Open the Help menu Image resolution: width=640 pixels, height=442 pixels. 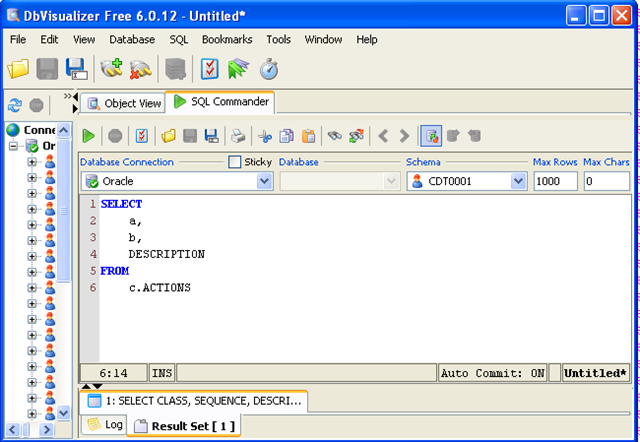(x=367, y=40)
